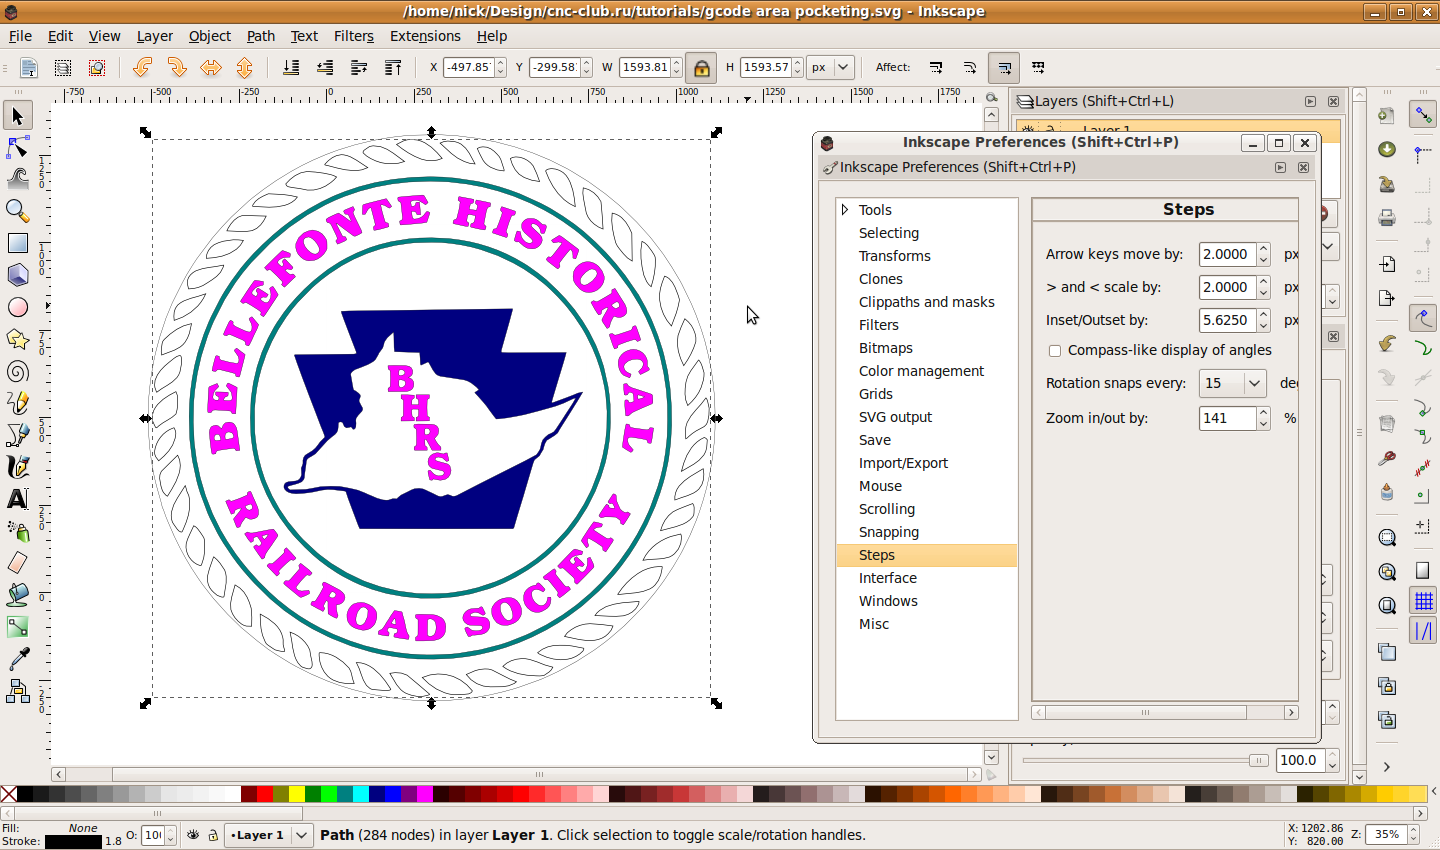Open Snapping preferences page
This screenshot has width=1440, height=850.
889,532
